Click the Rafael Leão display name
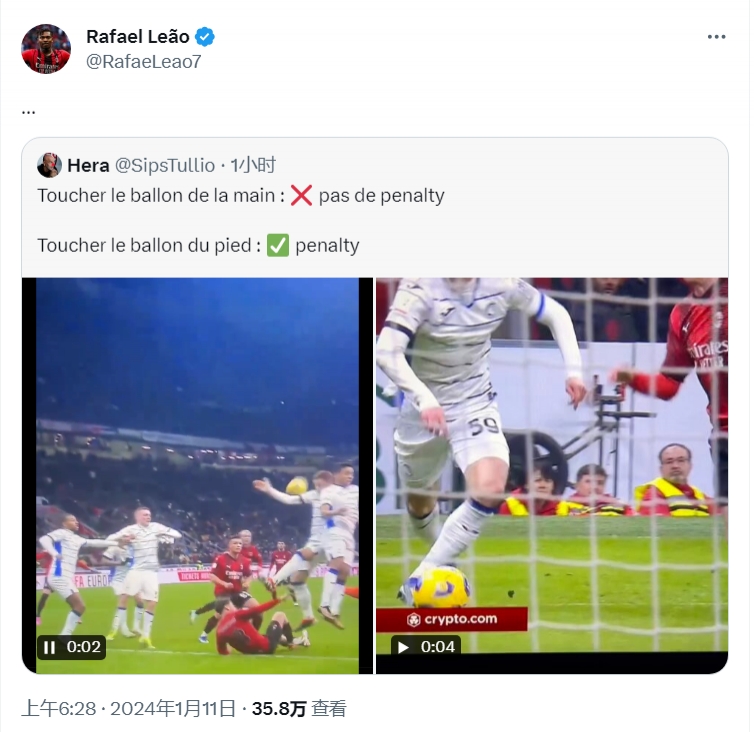Image resolution: width=754 pixels, height=732 pixels. 138,37
